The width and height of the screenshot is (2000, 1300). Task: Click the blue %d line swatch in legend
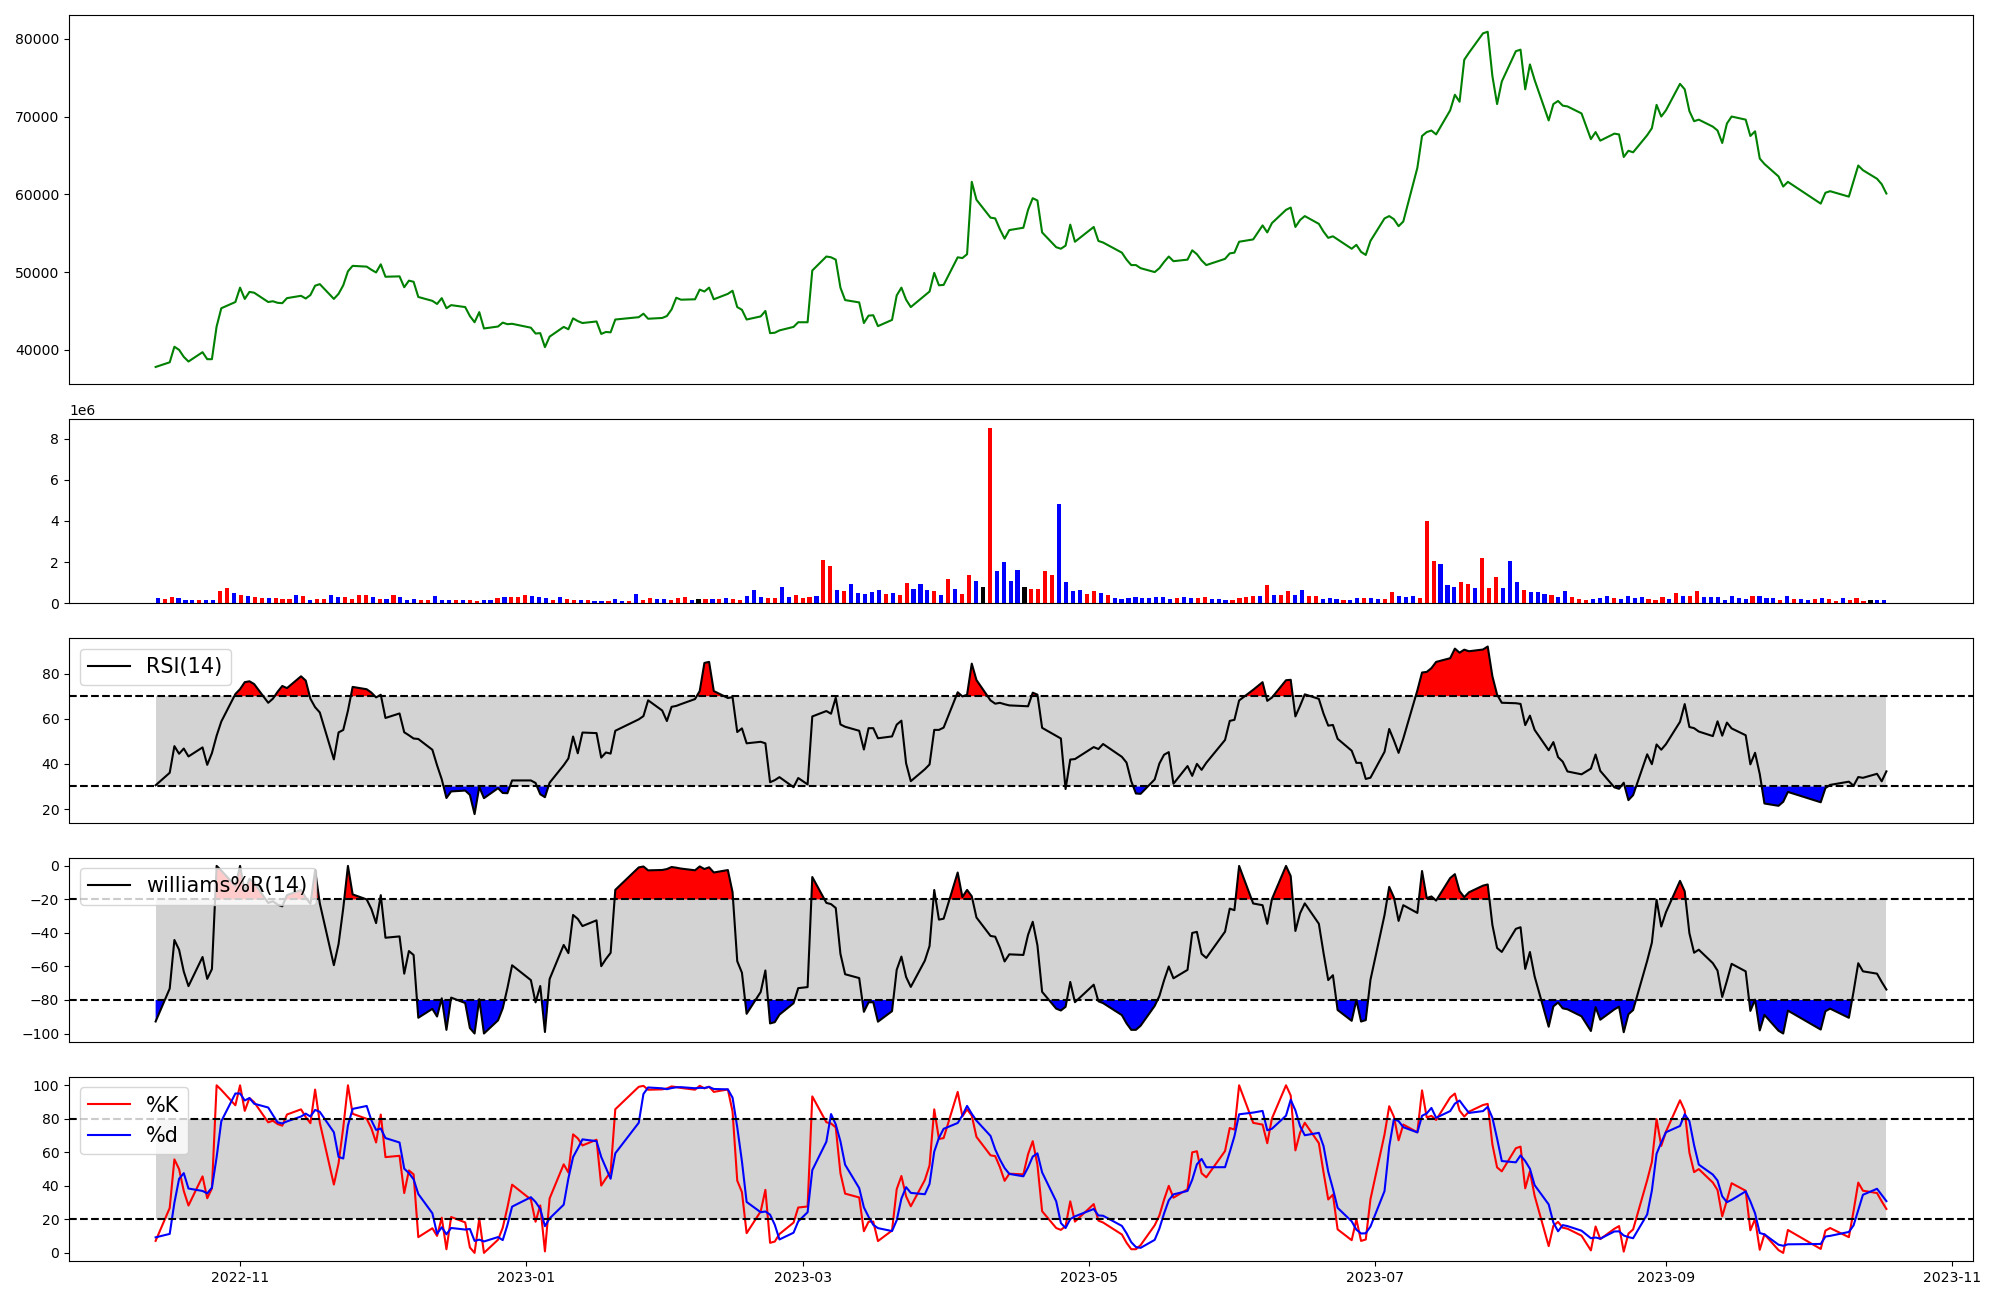click(109, 1135)
